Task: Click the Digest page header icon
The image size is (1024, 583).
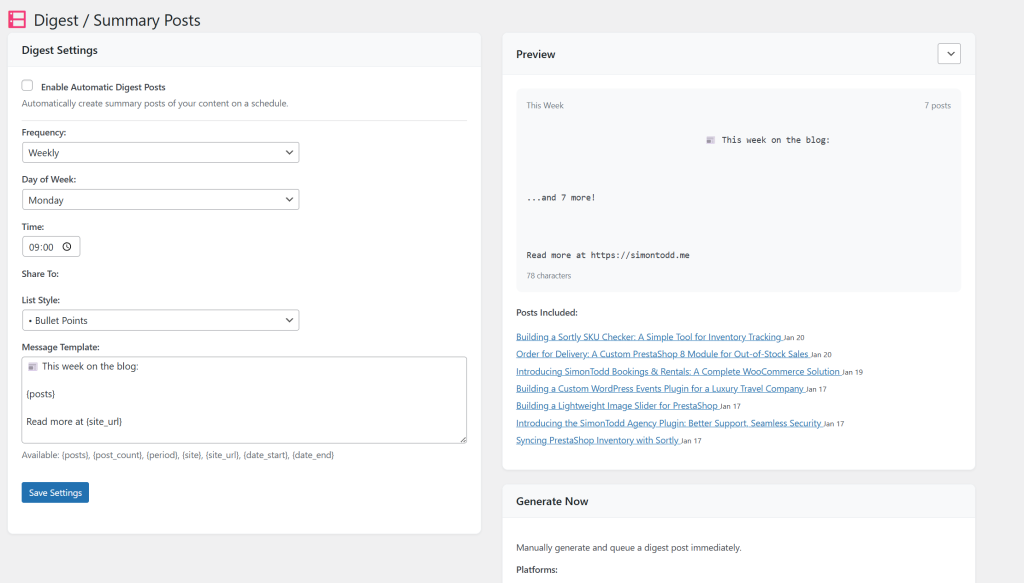Action: pyautogui.click(x=17, y=19)
